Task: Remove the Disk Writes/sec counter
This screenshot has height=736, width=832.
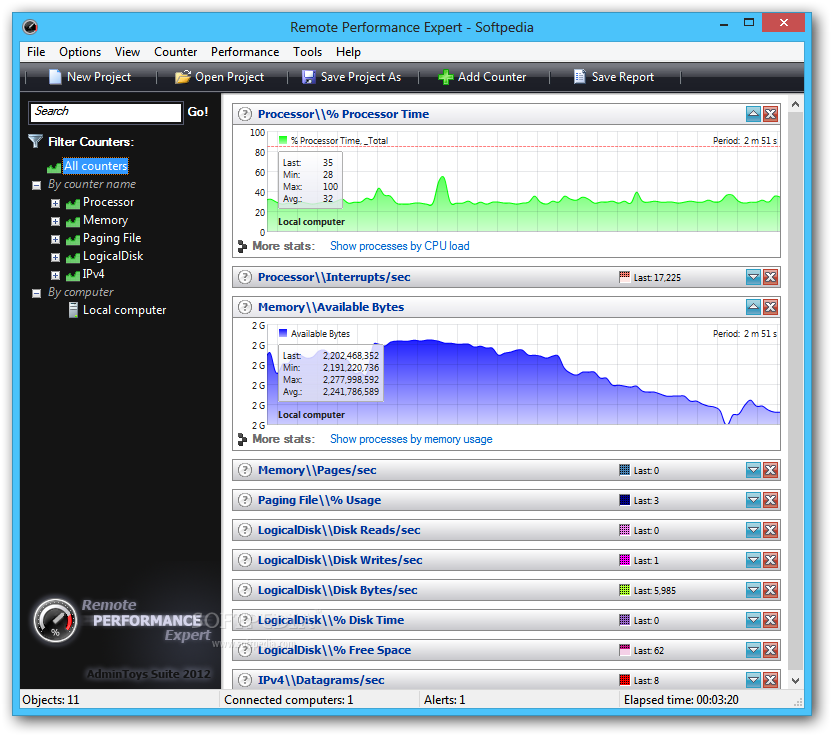Action: (770, 560)
